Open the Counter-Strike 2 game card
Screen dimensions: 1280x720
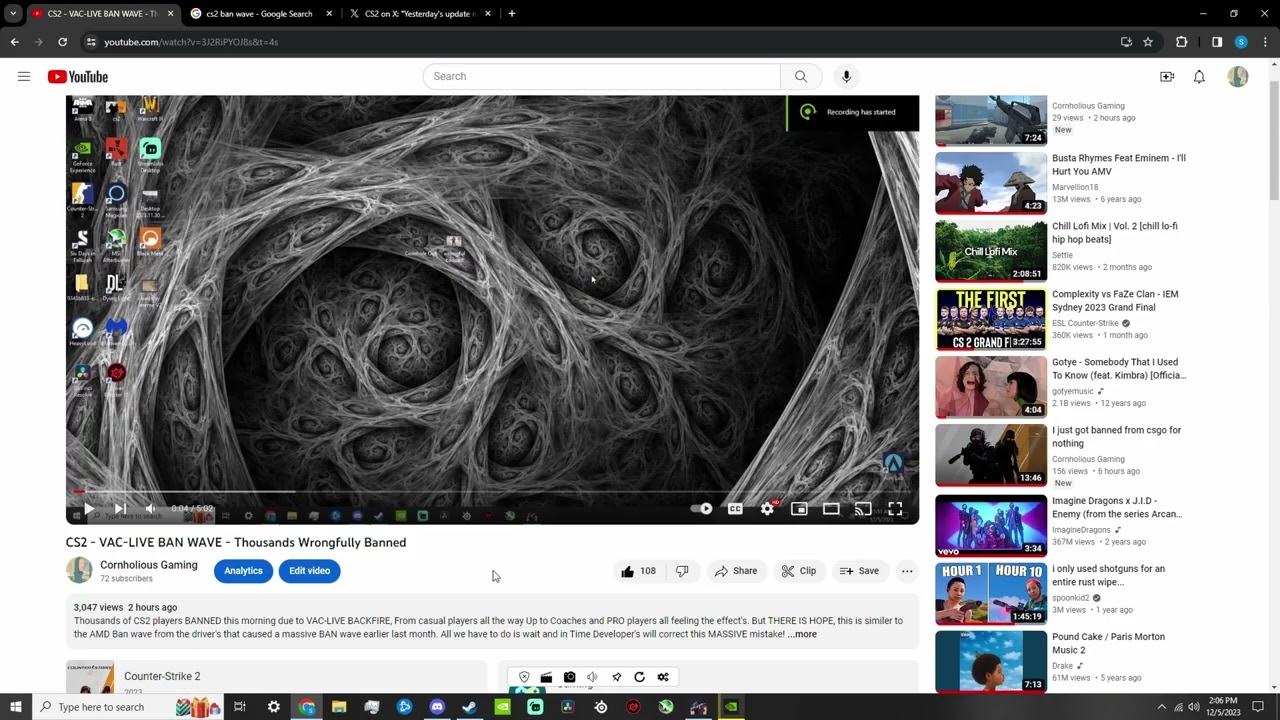276,677
